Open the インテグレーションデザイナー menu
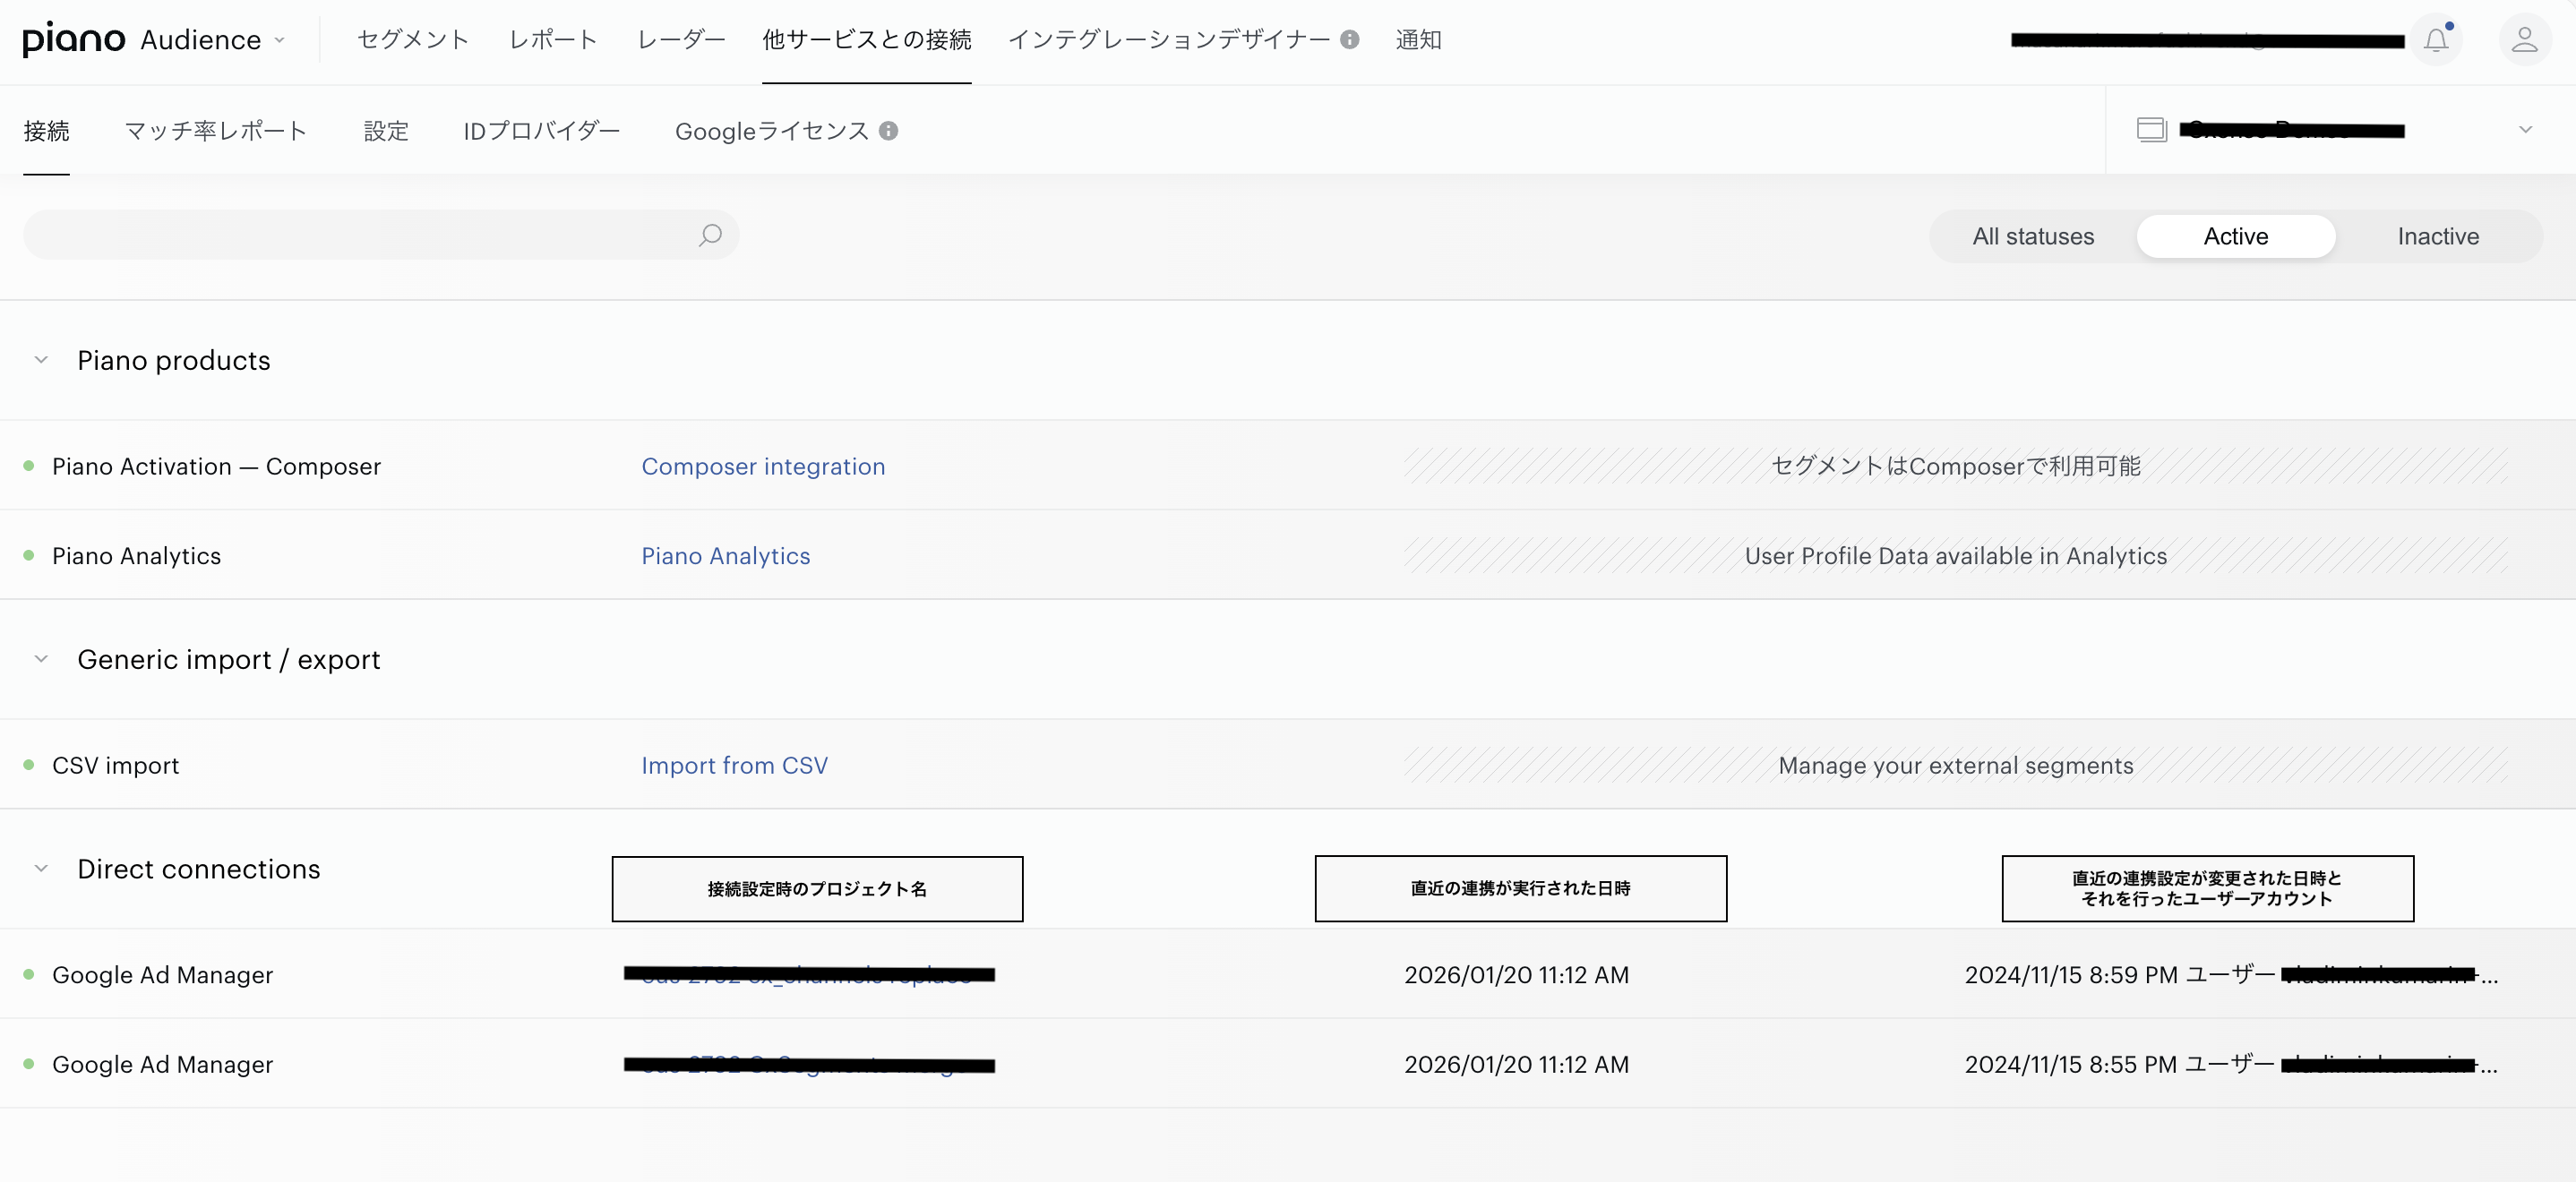 tap(1168, 40)
